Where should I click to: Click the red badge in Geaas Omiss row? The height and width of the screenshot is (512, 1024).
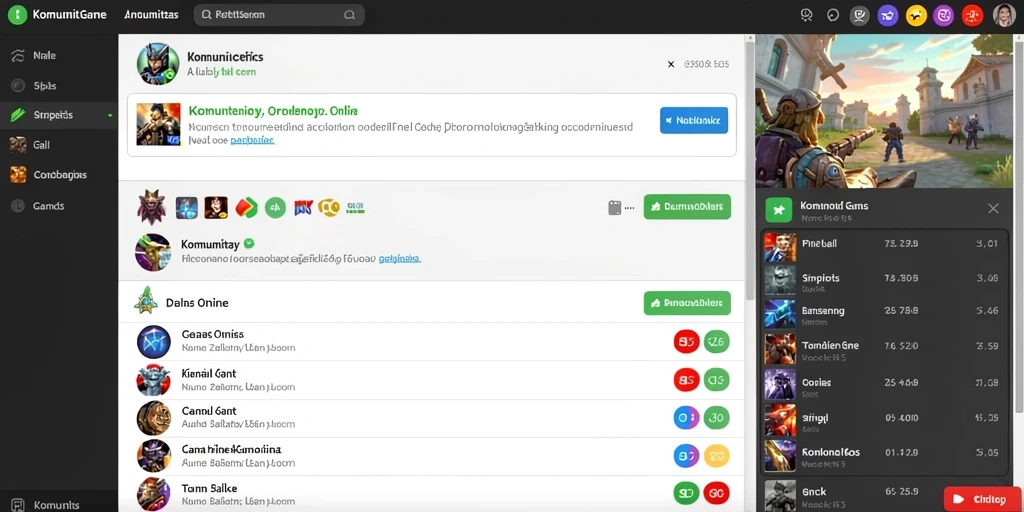(686, 341)
